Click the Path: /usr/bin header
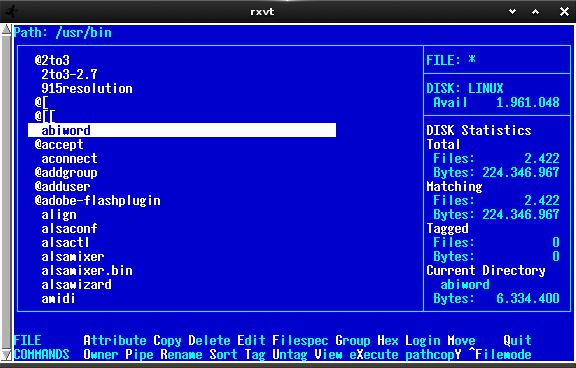 63,32
